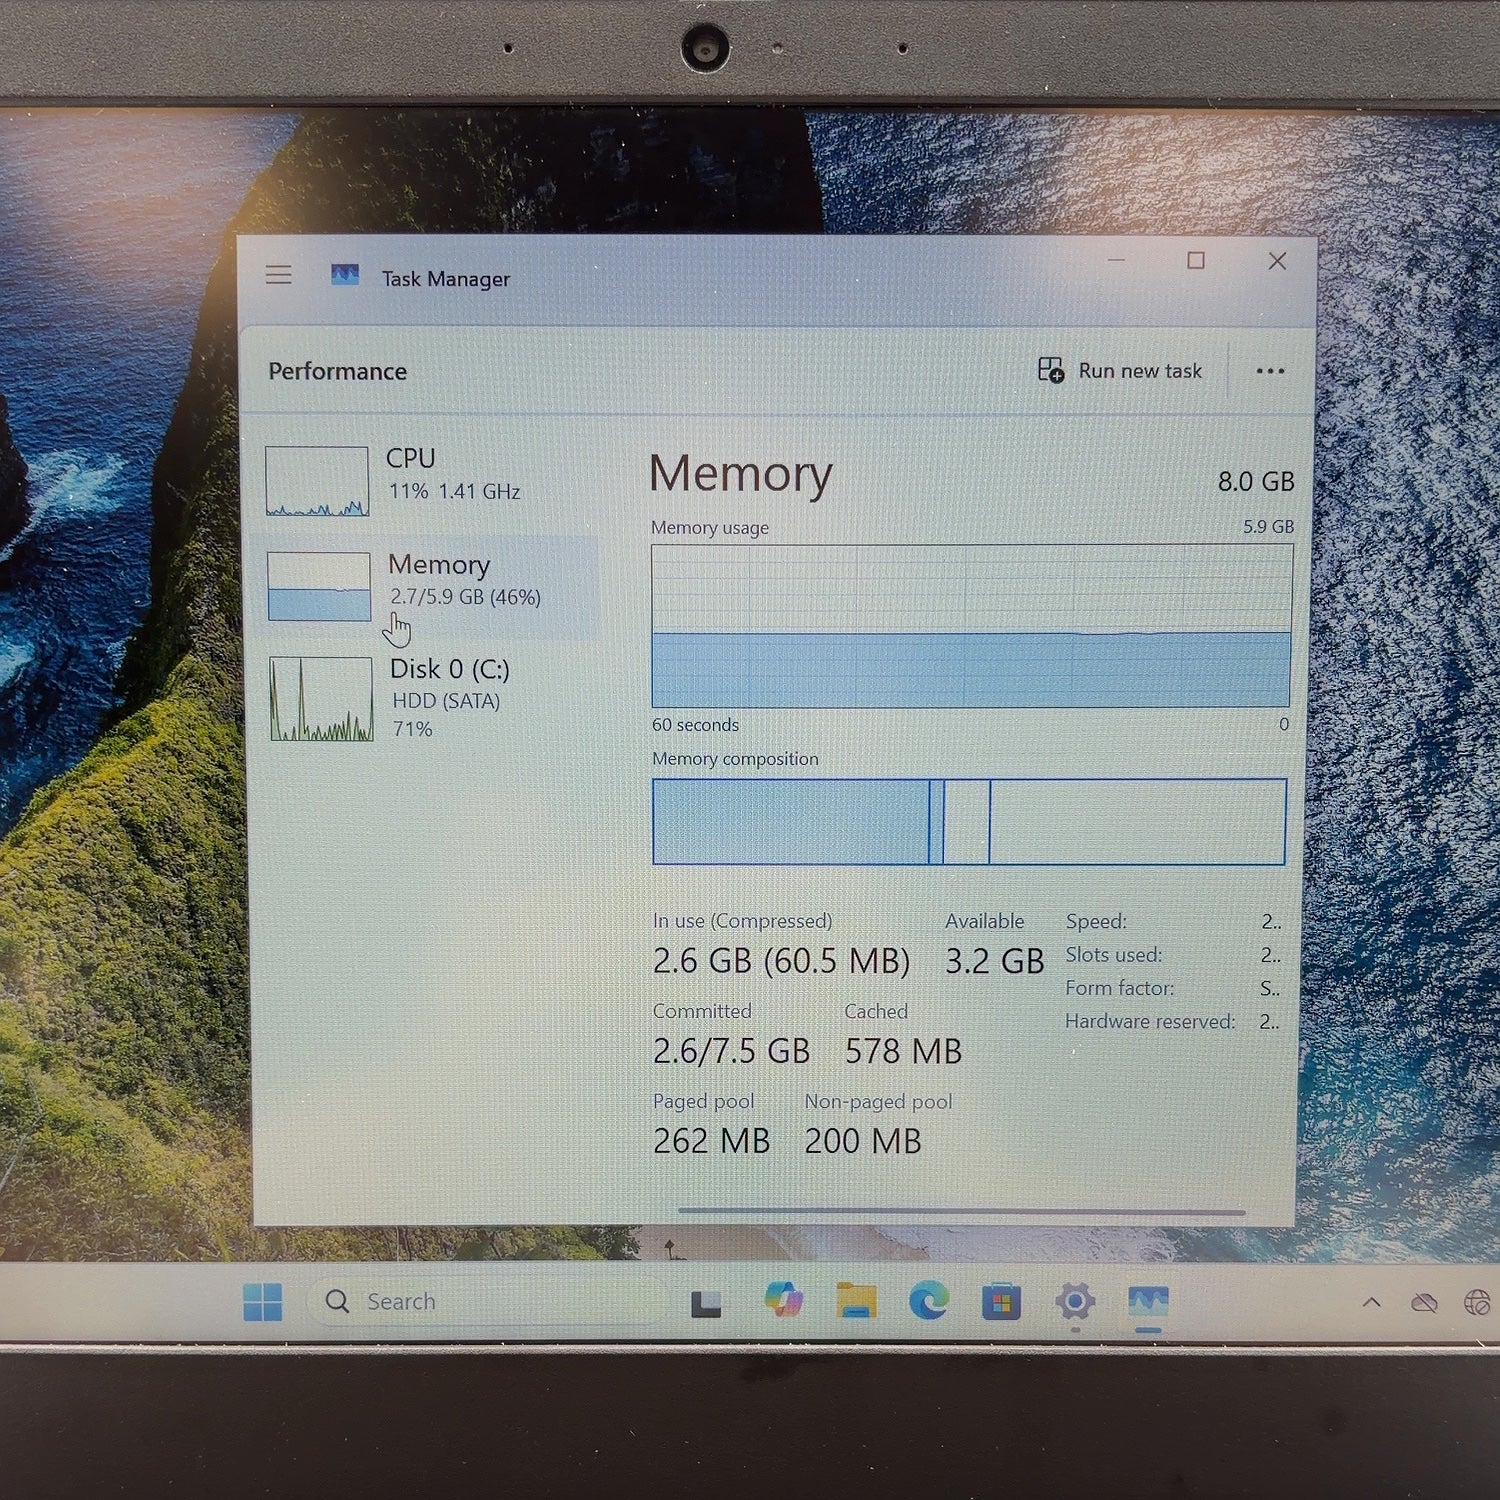Open the hamburger navigation menu
Screen dimensions: 1500x1500
point(279,274)
